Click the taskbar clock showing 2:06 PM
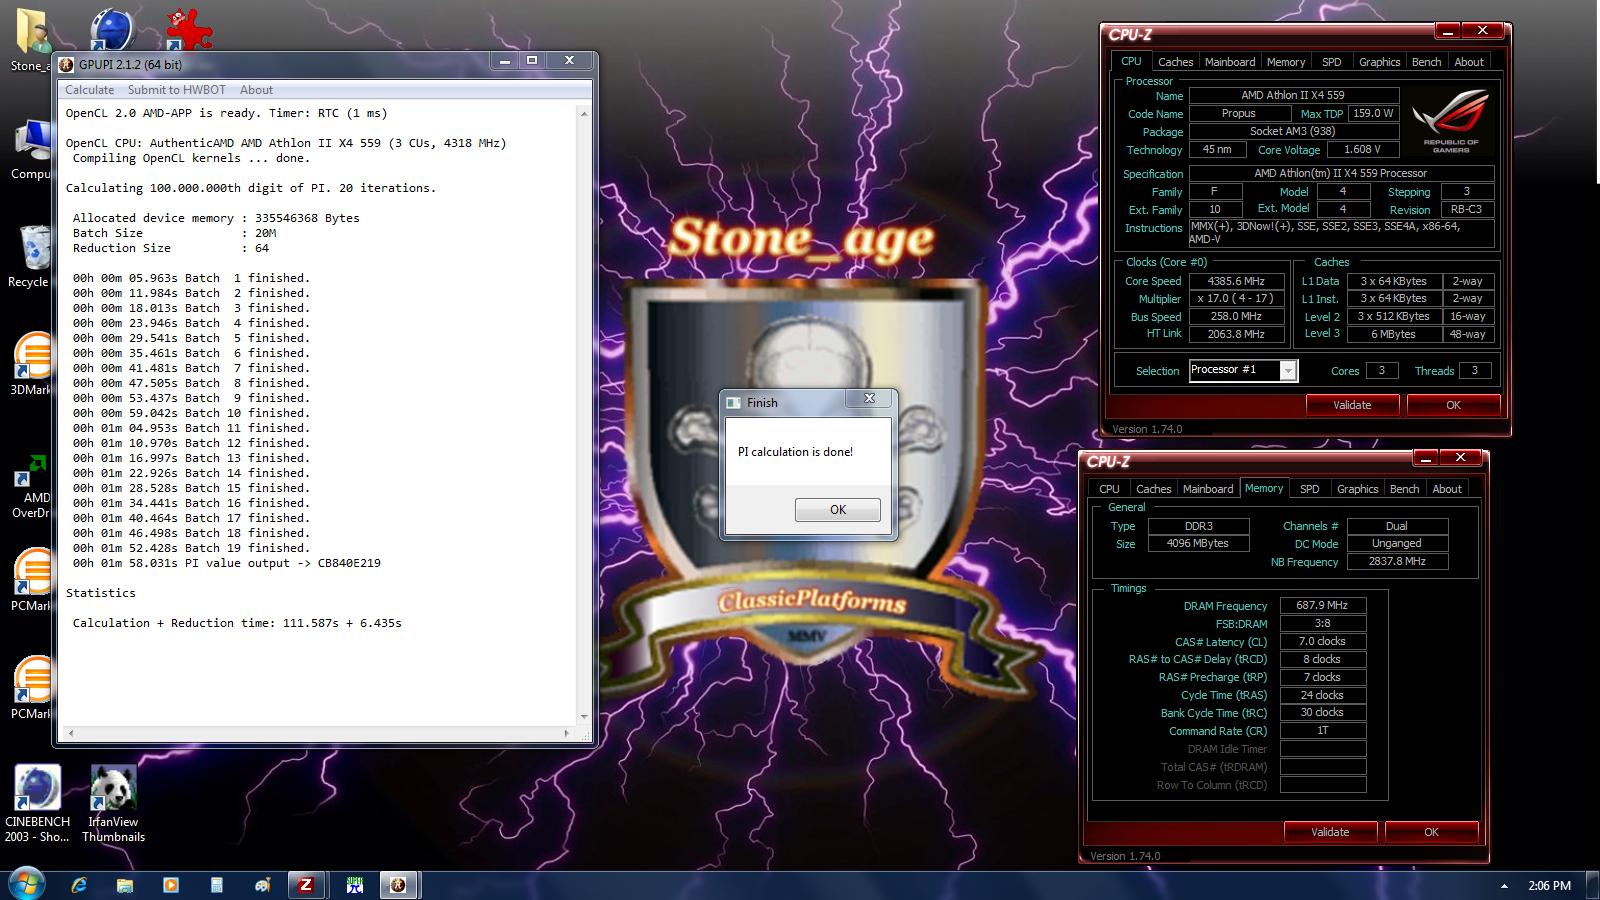This screenshot has width=1600, height=900. [x=1549, y=886]
